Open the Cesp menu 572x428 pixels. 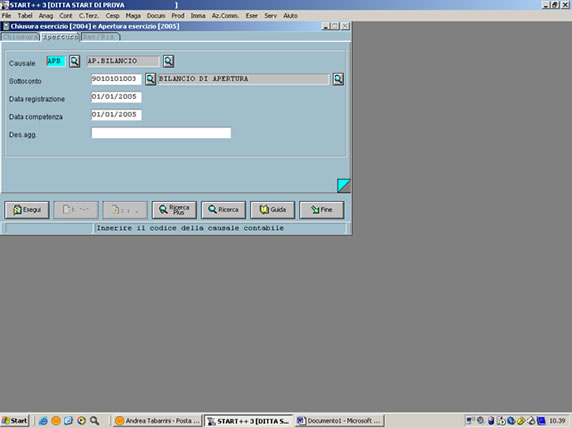[112, 16]
